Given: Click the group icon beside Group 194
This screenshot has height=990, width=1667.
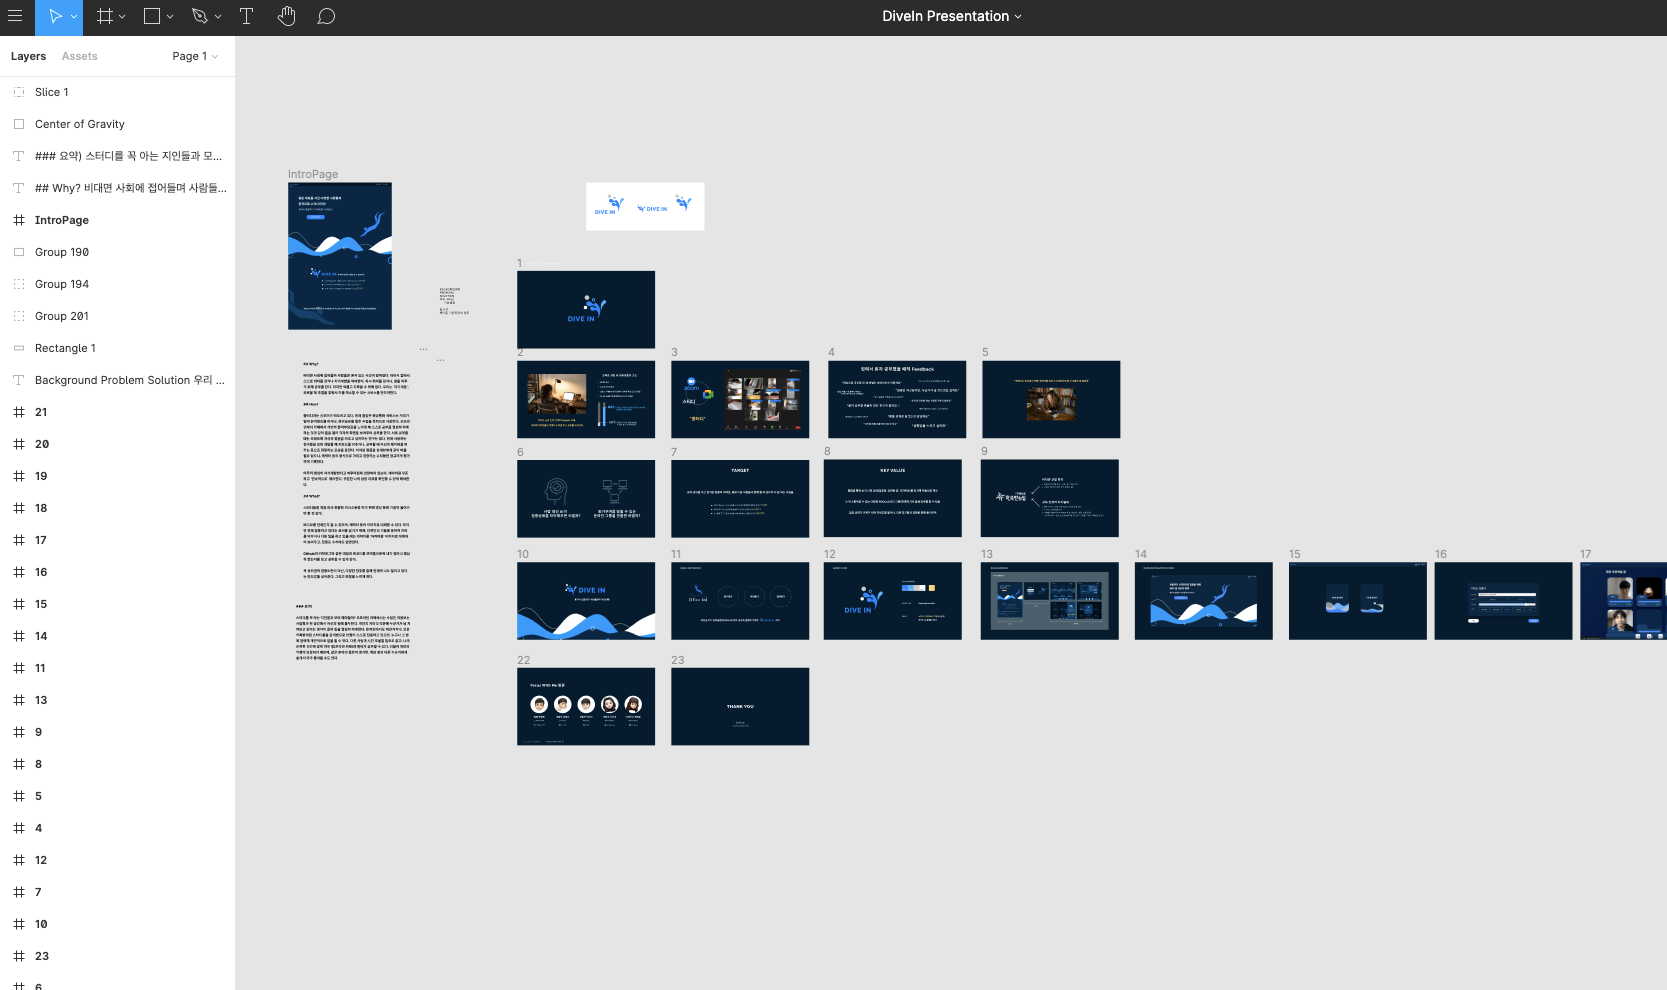Looking at the screenshot, I should [18, 284].
